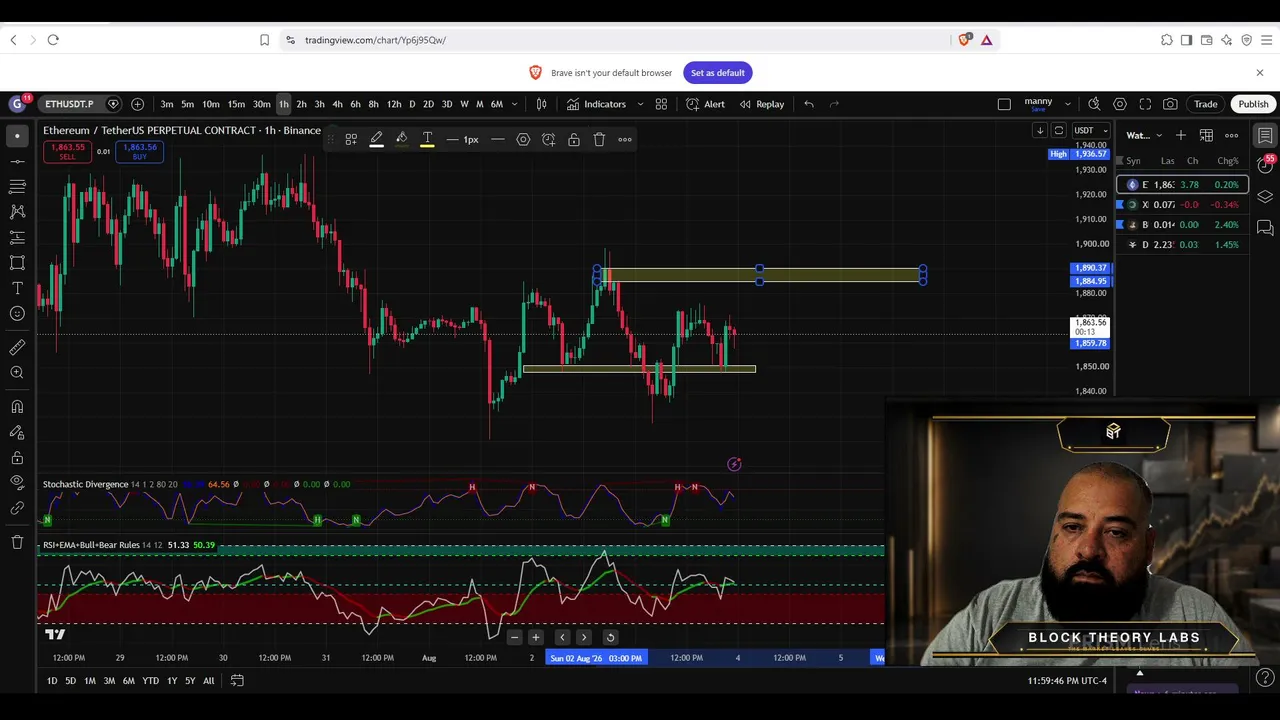This screenshot has width=1280, height=720.
Task: Remove all drawings with trash icon in left sidebar
Action: (x=17, y=542)
